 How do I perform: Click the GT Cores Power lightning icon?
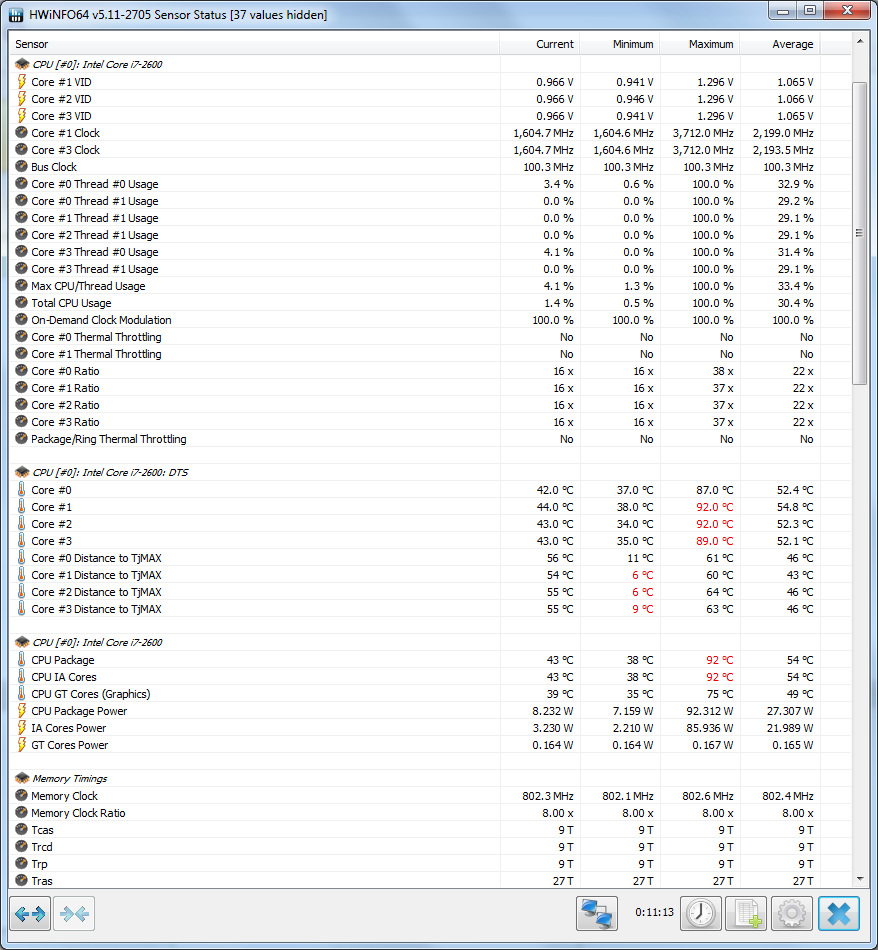[x=22, y=744]
